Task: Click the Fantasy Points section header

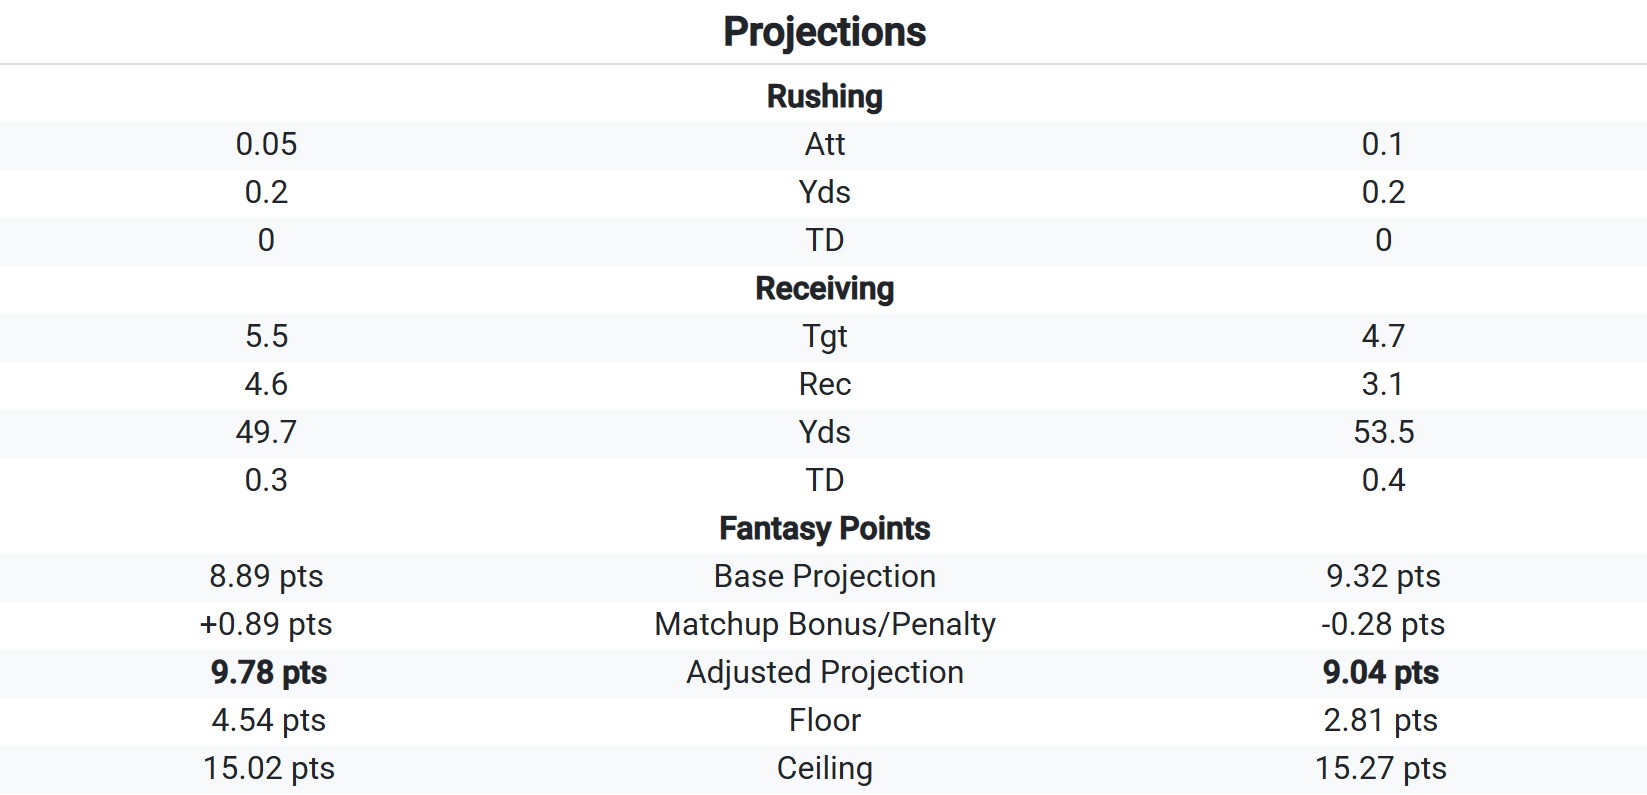Action: pyautogui.click(x=824, y=528)
